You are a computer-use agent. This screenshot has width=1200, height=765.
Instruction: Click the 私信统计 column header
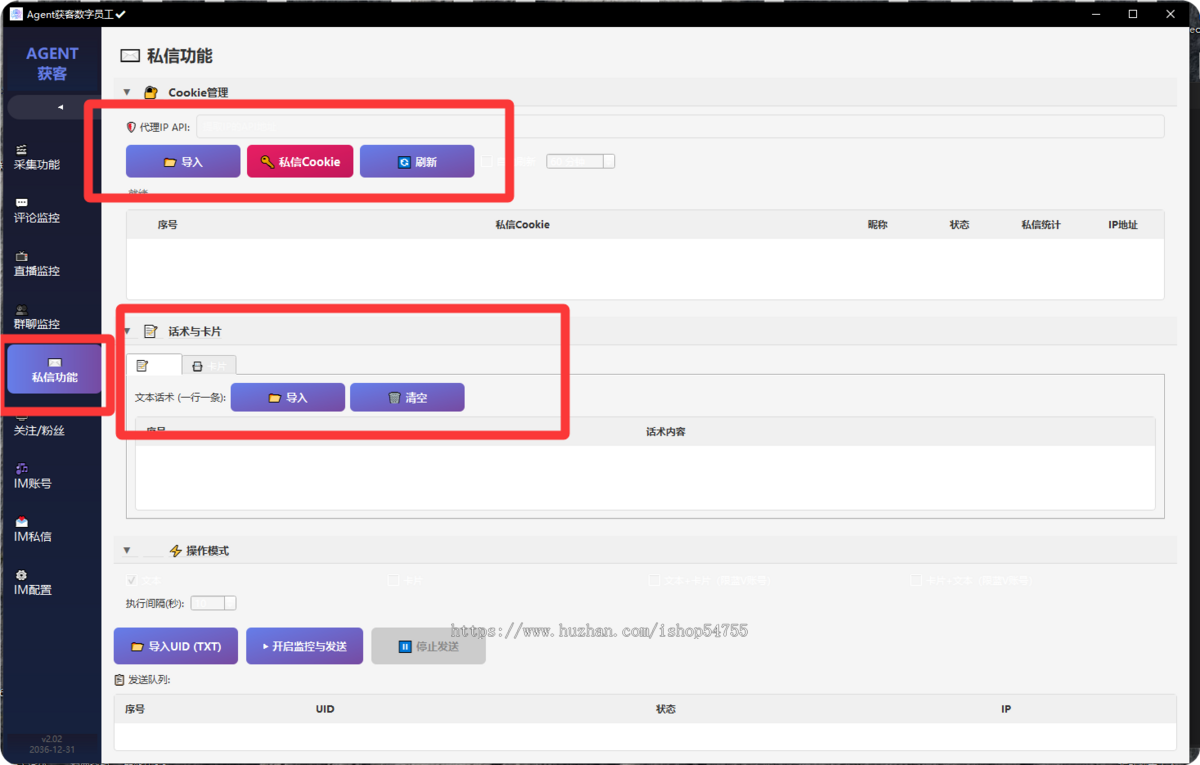pos(1041,225)
